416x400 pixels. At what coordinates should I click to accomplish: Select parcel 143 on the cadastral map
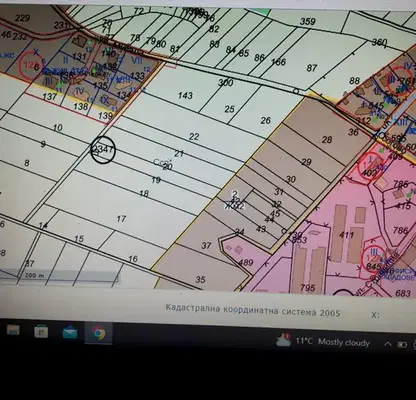click(x=185, y=96)
